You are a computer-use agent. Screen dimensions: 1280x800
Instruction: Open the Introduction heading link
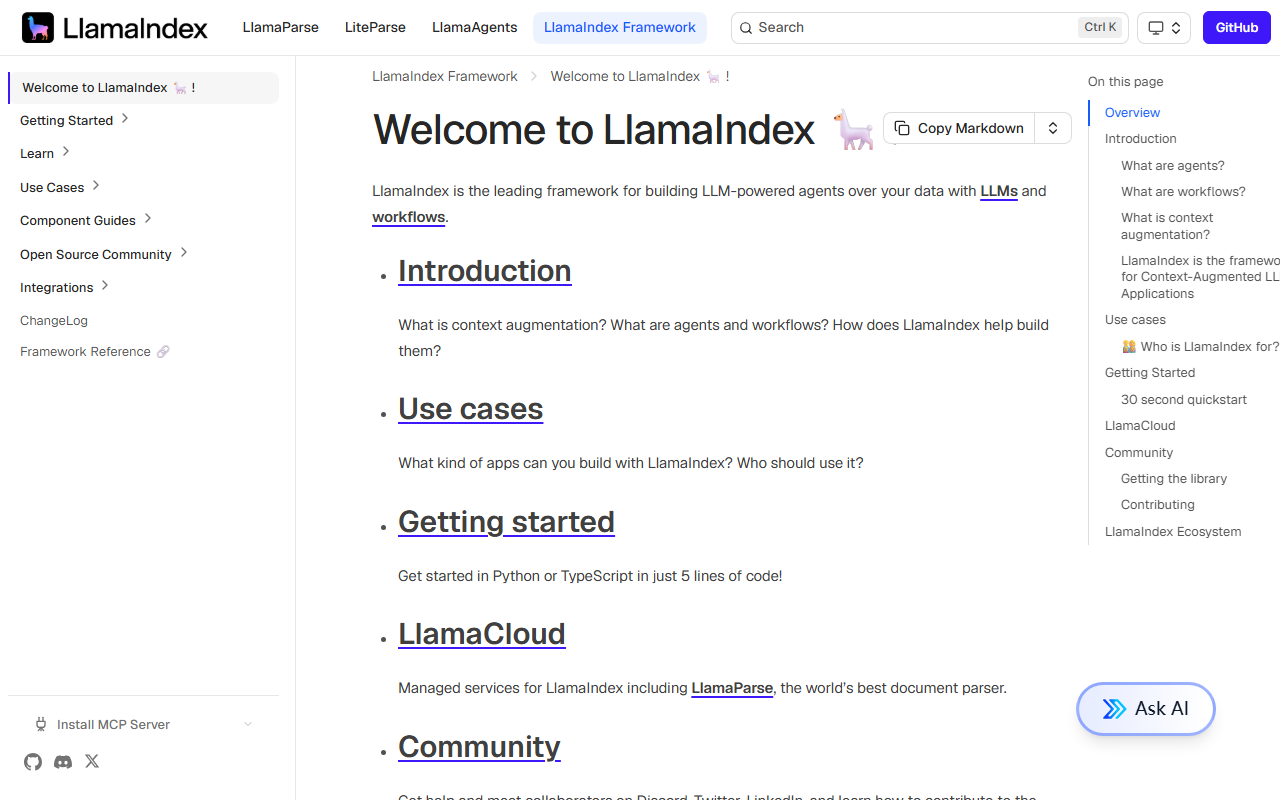(485, 271)
